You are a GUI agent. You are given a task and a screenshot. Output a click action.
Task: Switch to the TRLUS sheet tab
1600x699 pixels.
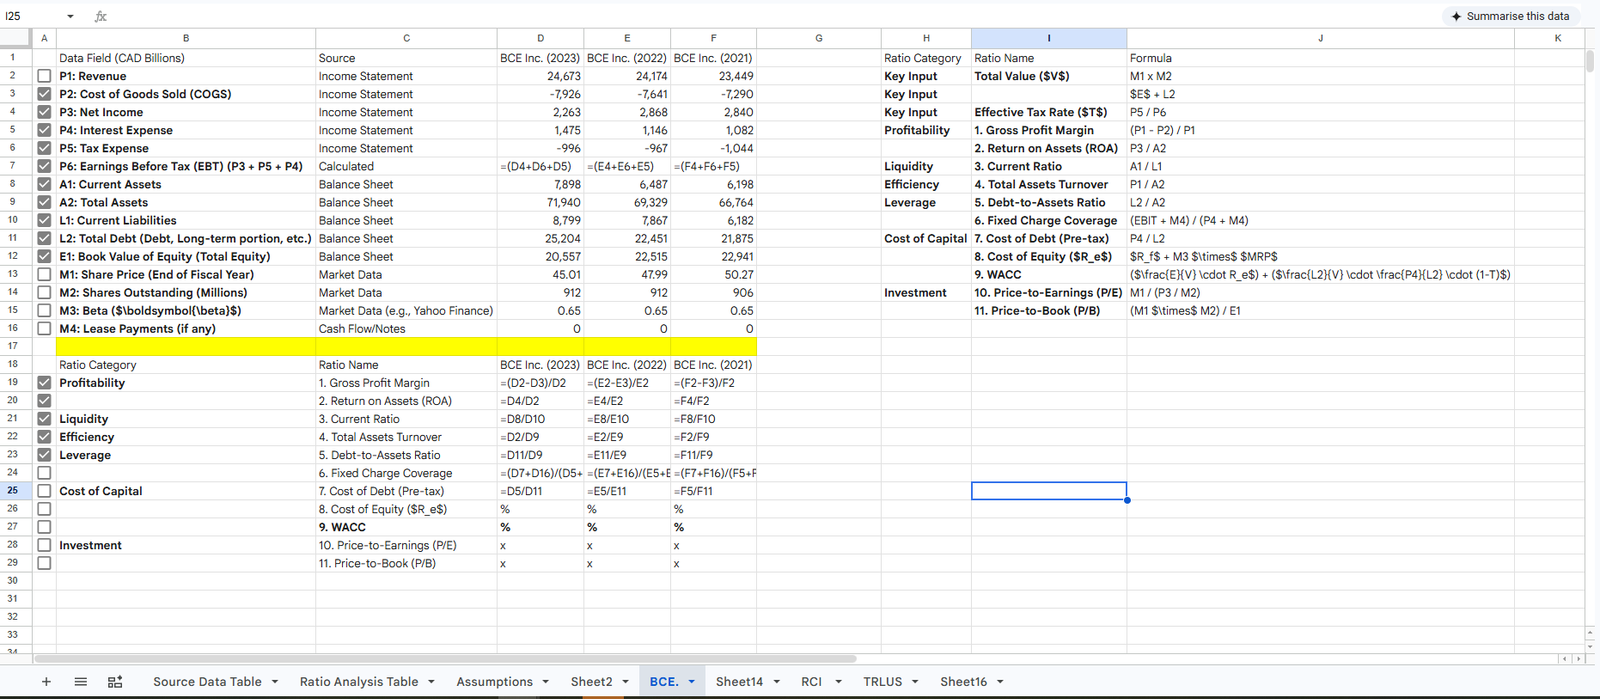[x=882, y=681]
